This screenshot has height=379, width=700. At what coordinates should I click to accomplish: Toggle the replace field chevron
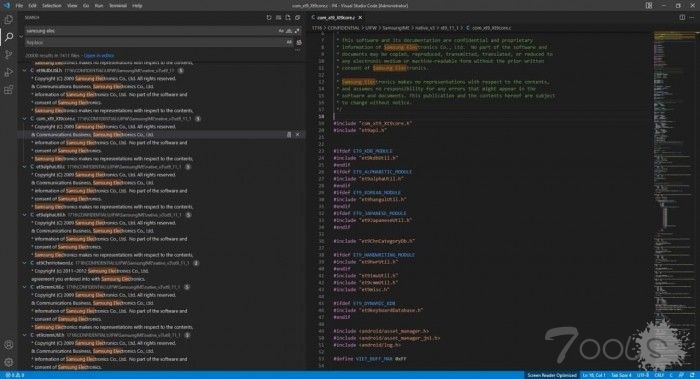(x=21, y=37)
